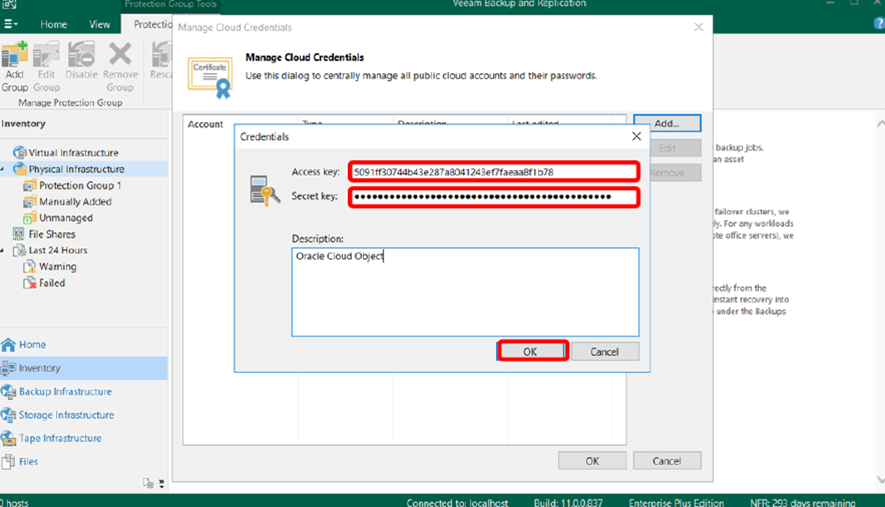The height and width of the screenshot is (507, 885).
Task: Click the Protection Group 1 icon
Action: (x=29, y=185)
